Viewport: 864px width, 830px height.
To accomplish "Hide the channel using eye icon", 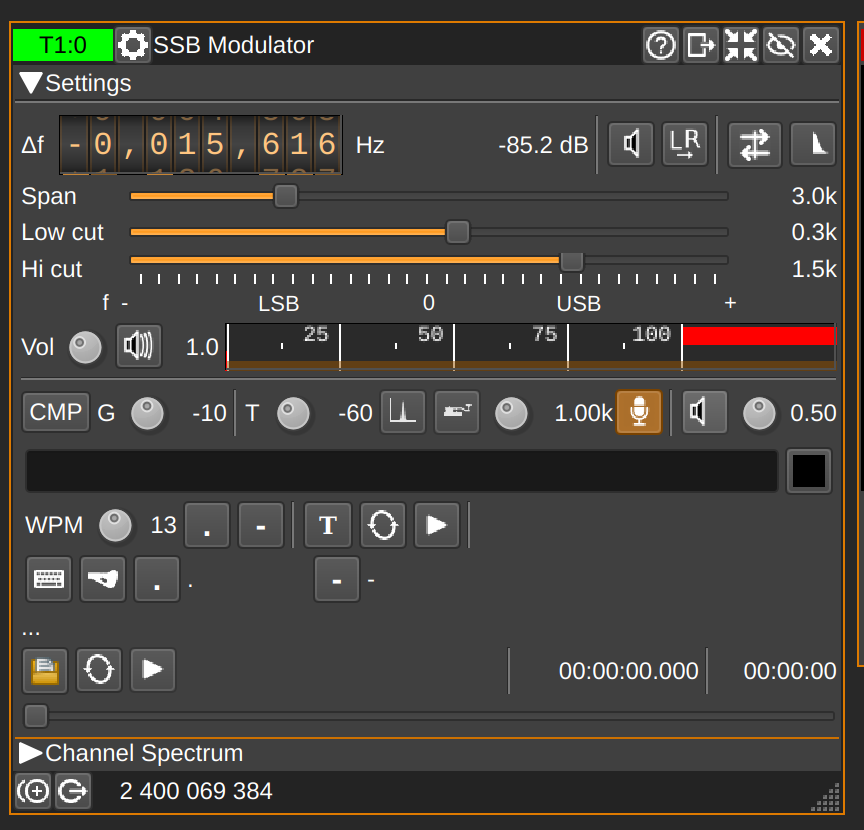I will 780,45.
